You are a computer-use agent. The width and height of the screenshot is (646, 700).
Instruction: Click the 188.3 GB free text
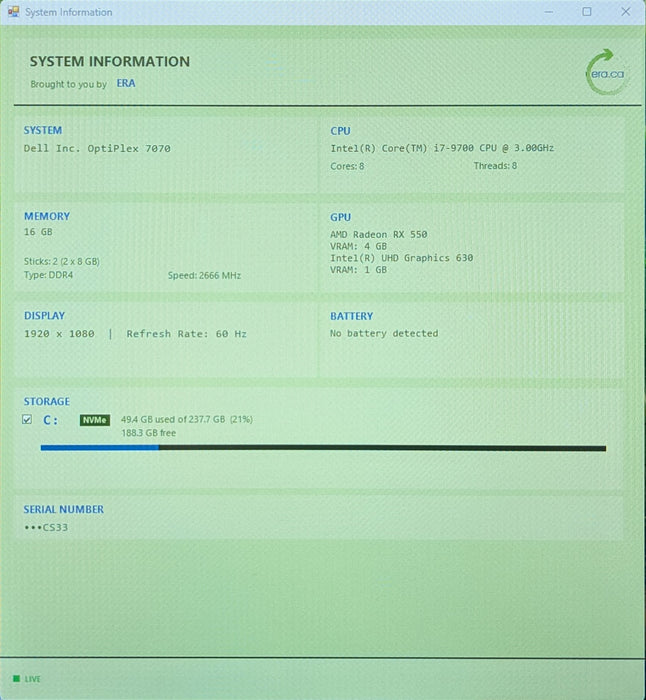click(x=149, y=433)
